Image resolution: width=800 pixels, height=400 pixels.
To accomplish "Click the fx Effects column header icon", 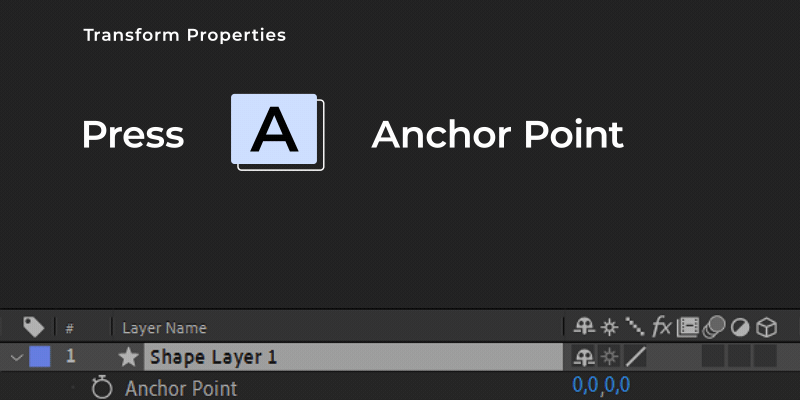I will point(661,327).
